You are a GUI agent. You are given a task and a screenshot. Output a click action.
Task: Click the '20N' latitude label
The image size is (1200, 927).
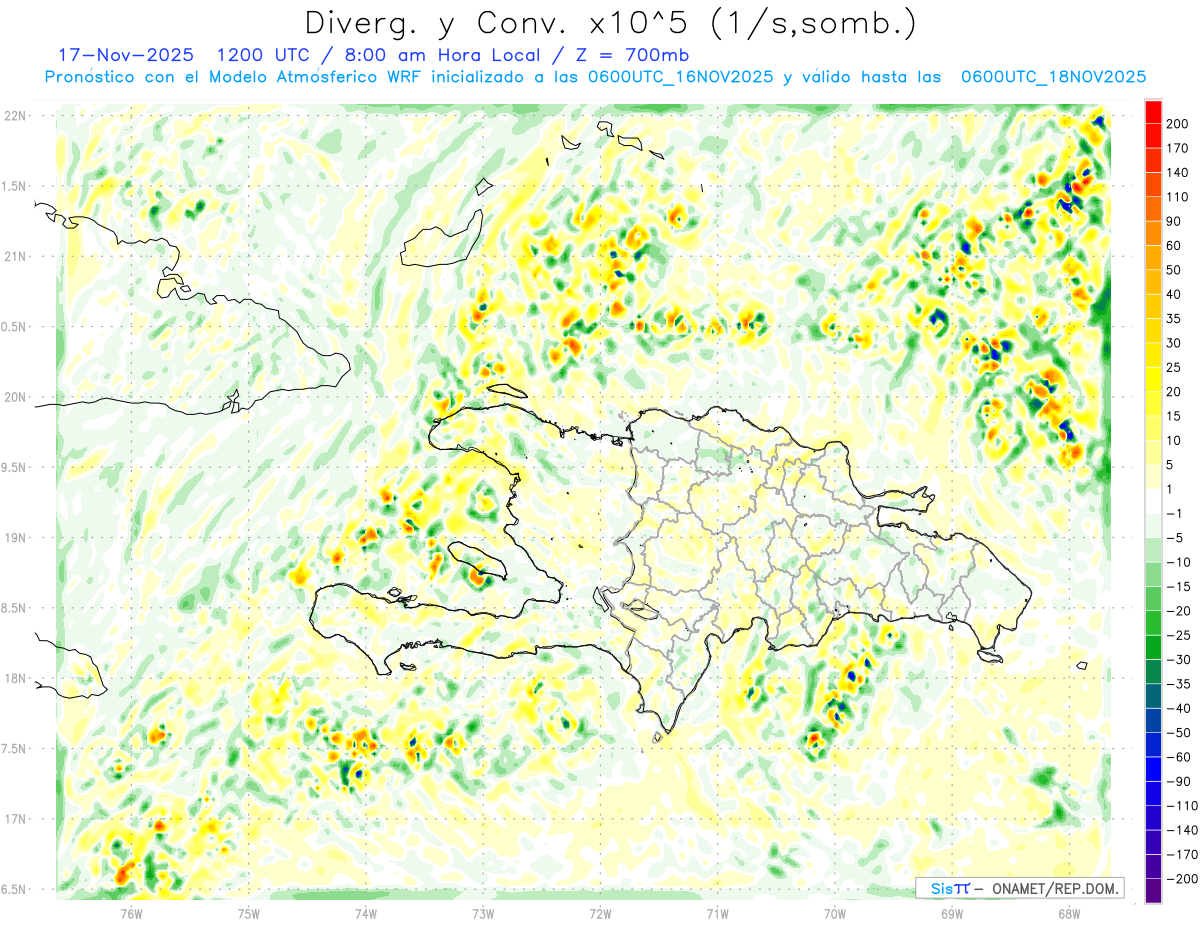[x=17, y=397]
